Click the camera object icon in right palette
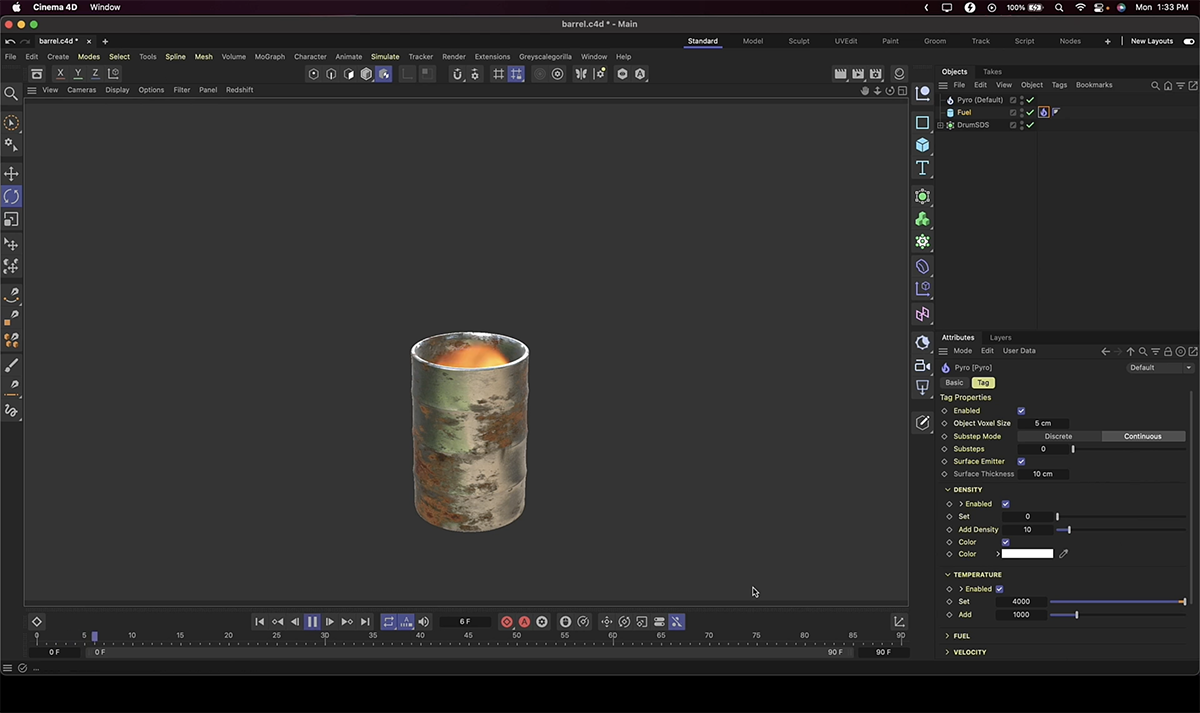 pos(922,365)
